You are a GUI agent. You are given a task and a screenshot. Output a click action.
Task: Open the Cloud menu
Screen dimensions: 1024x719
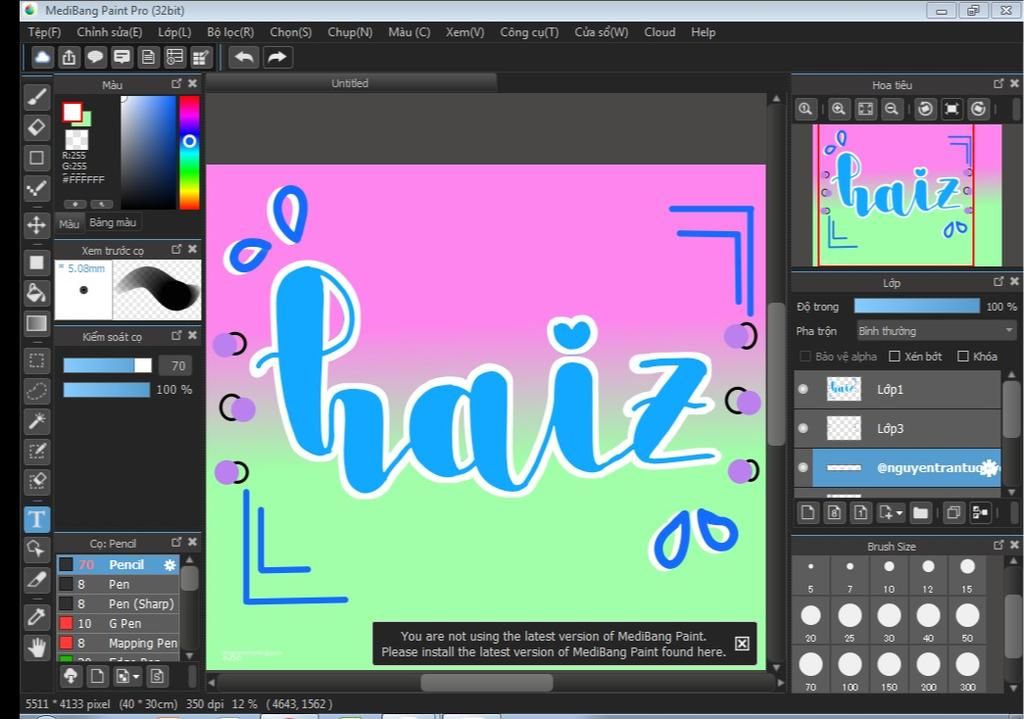tap(660, 32)
